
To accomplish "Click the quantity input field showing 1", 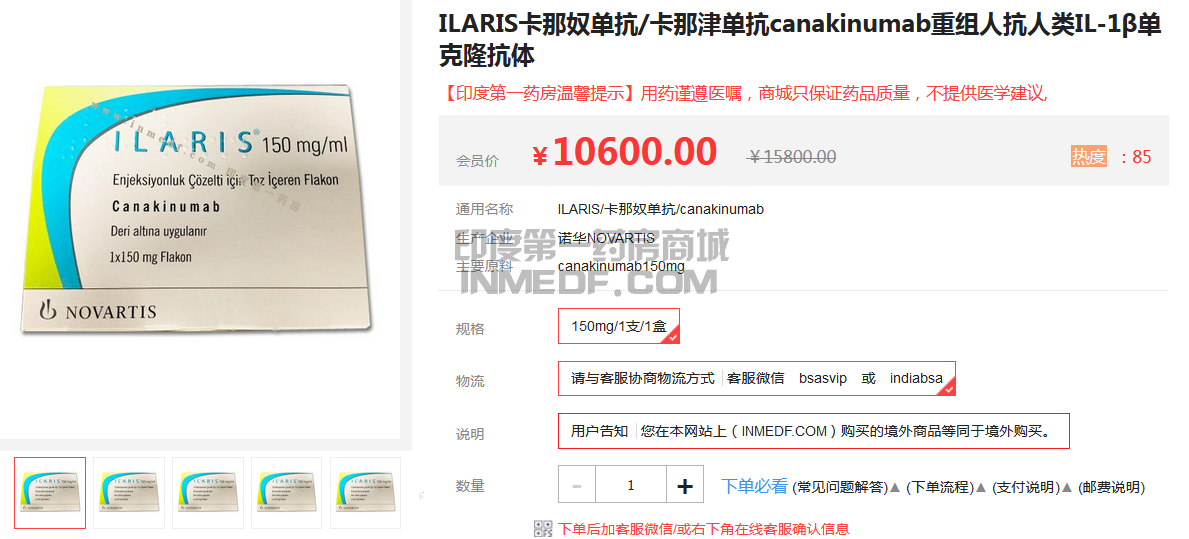I will pos(631,484).
